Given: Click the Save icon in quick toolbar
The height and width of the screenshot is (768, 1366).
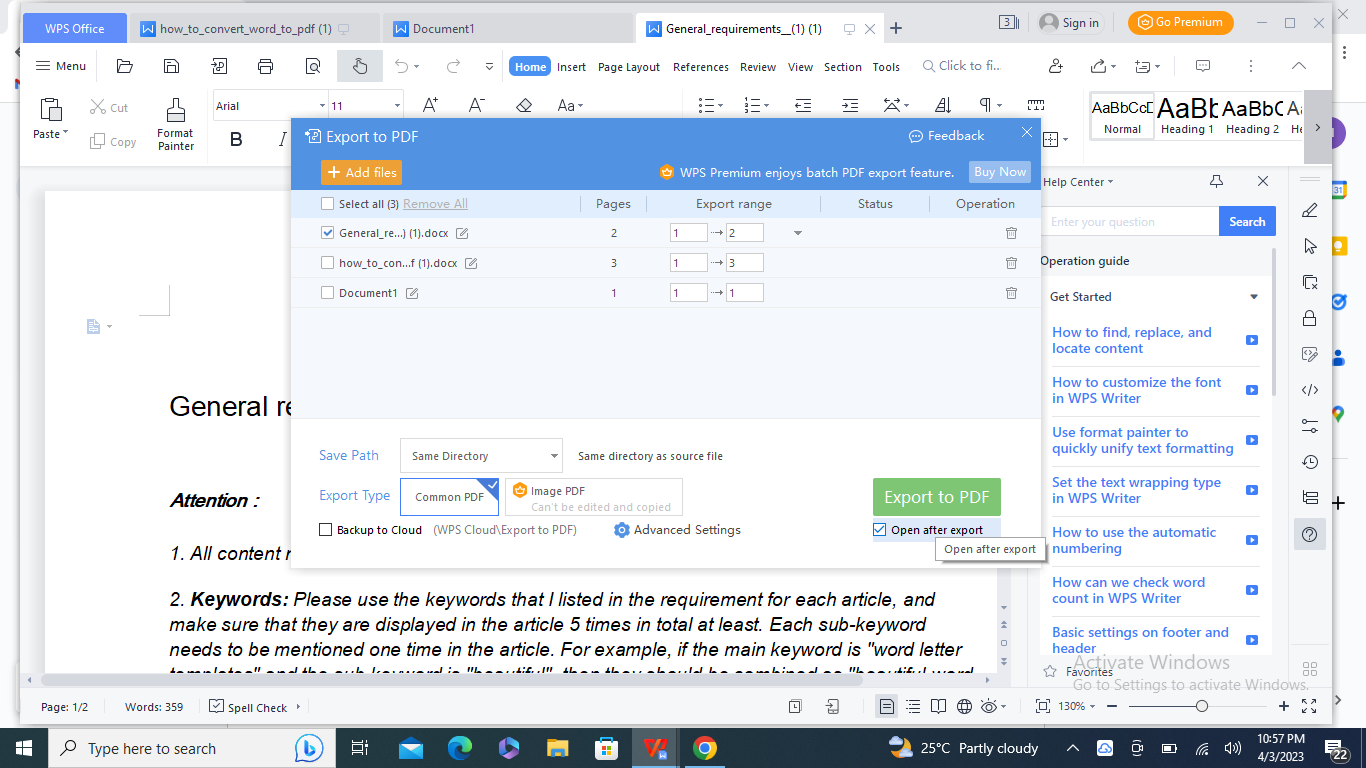Looking at the screenshot, I should pos(172,66).
